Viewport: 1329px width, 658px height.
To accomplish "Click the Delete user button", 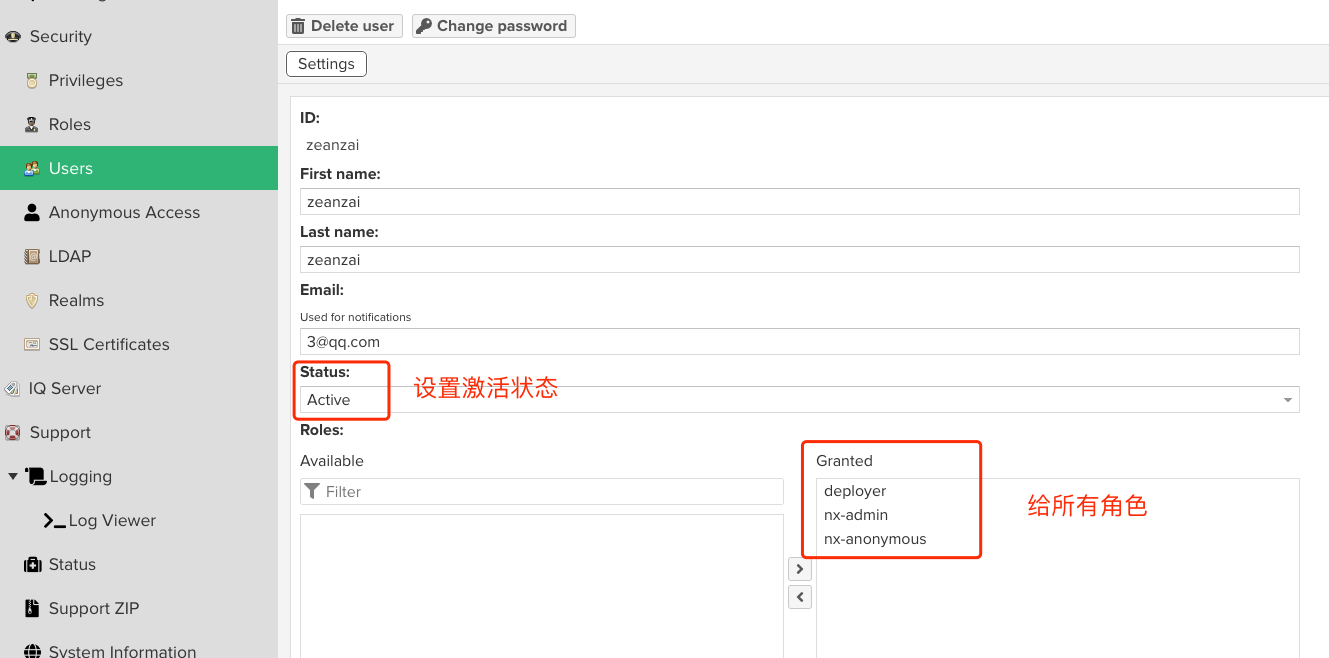I will 344,26.
